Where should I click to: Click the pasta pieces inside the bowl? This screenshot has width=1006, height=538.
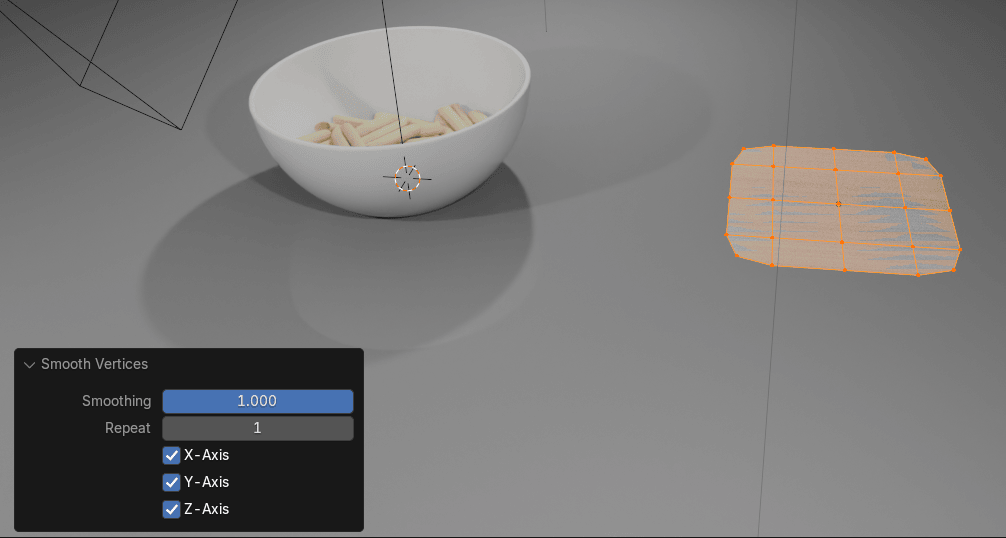(391, 127)
